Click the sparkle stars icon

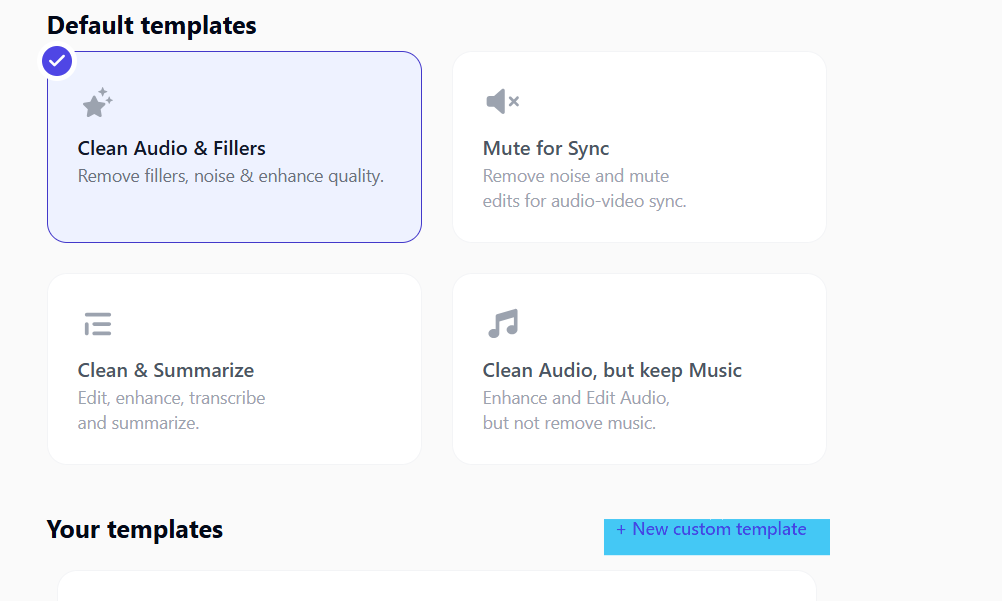coord(97,103)
